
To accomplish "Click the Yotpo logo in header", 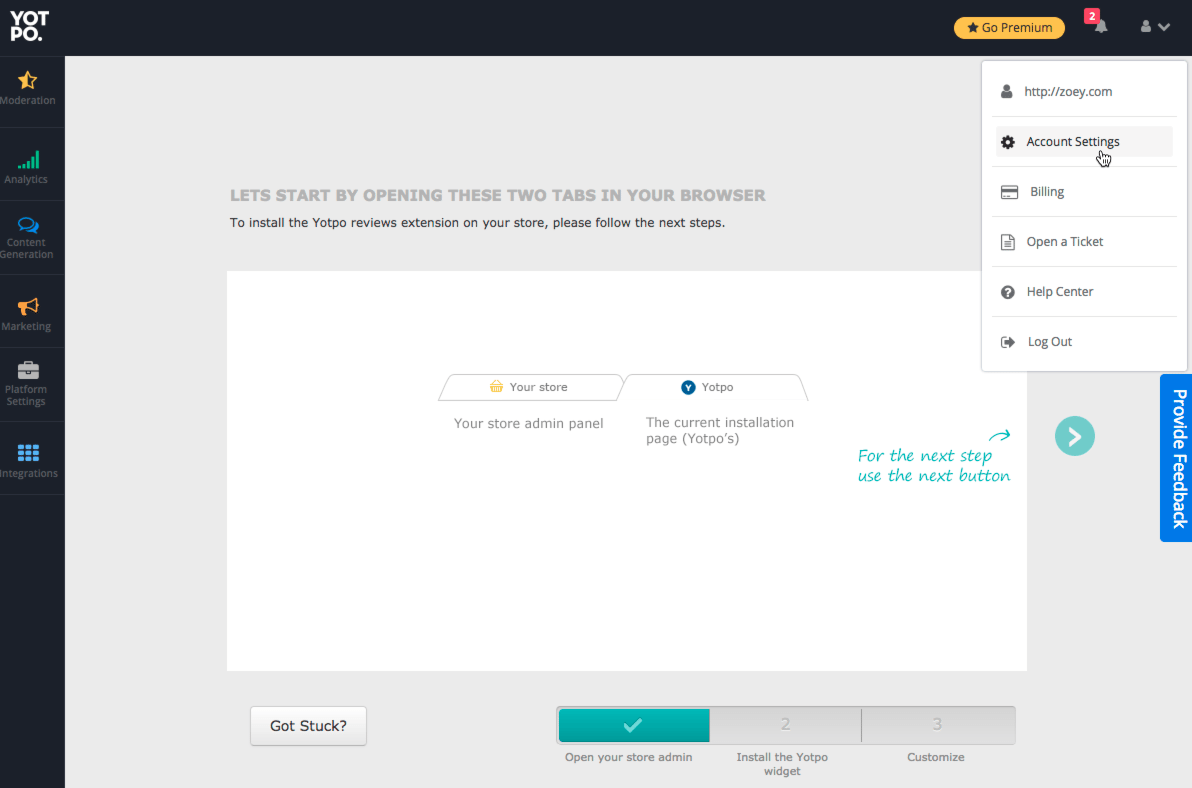I will tap(30, 27).
